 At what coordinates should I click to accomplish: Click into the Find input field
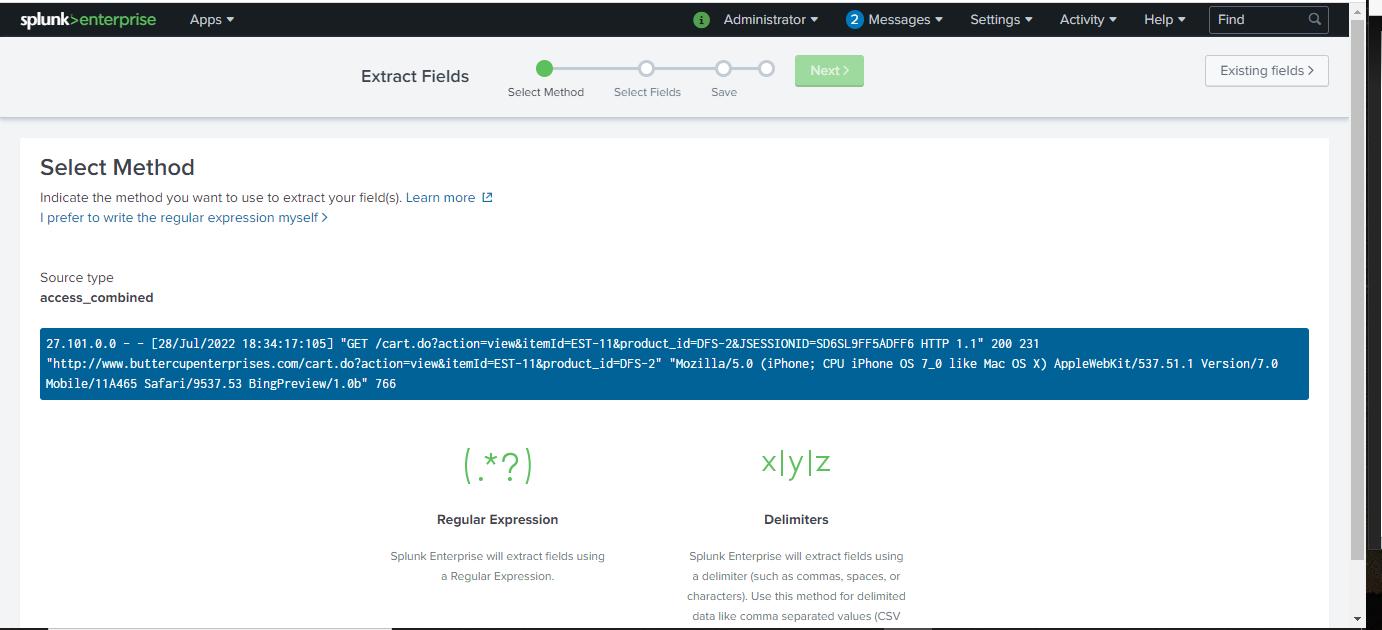(x=1258, y=19)
